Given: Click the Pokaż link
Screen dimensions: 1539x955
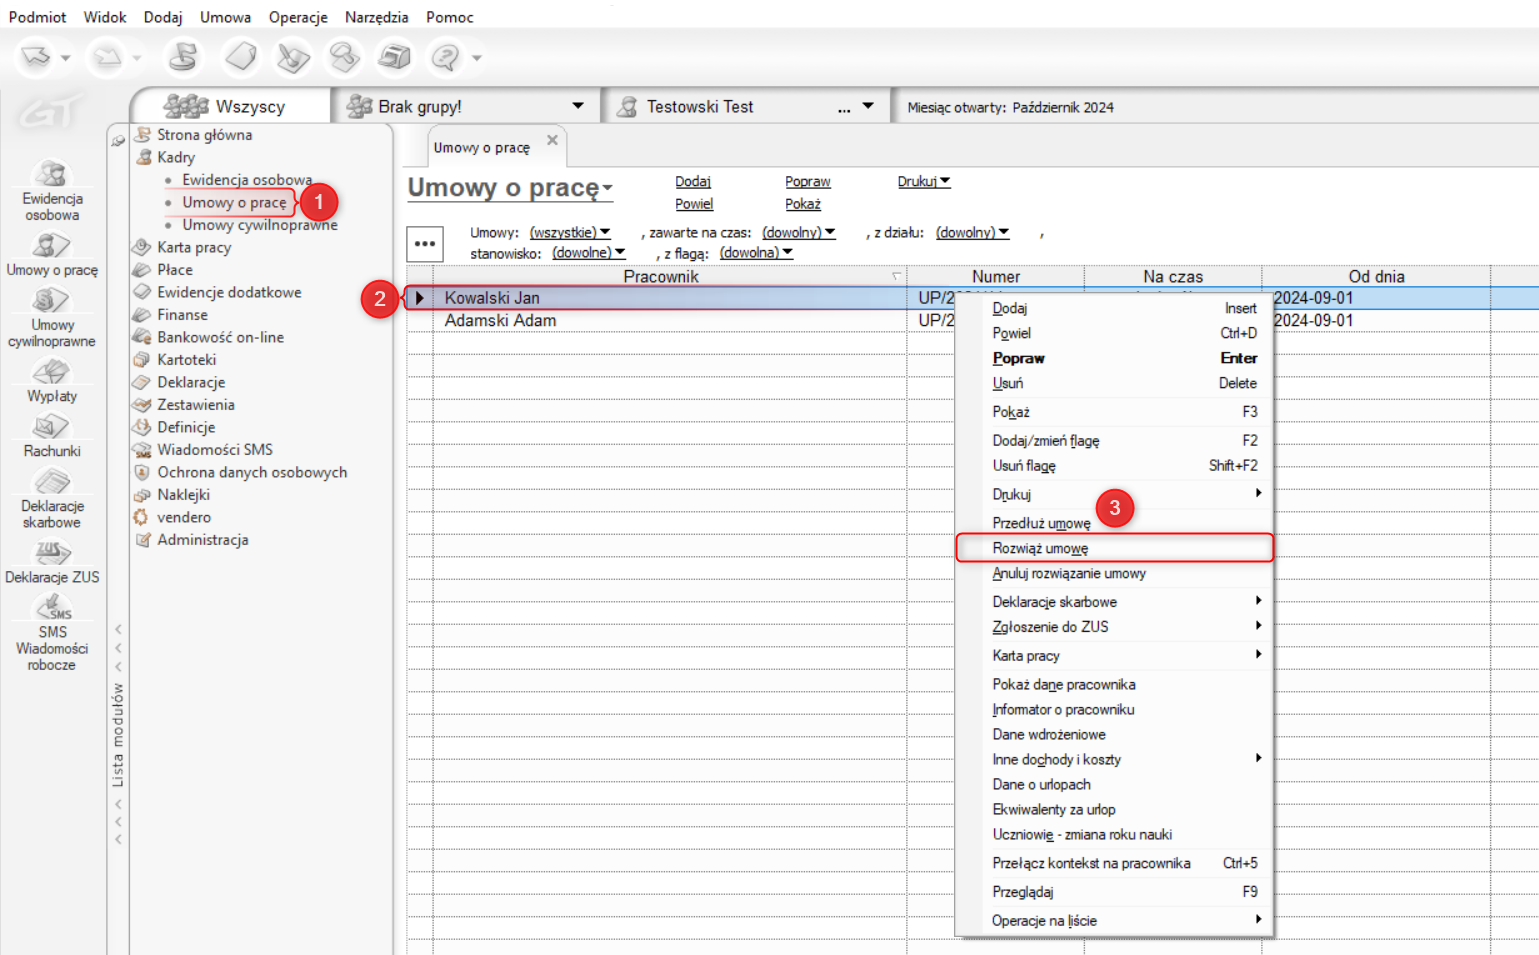Looking at the screenshot, I should 803,203.
